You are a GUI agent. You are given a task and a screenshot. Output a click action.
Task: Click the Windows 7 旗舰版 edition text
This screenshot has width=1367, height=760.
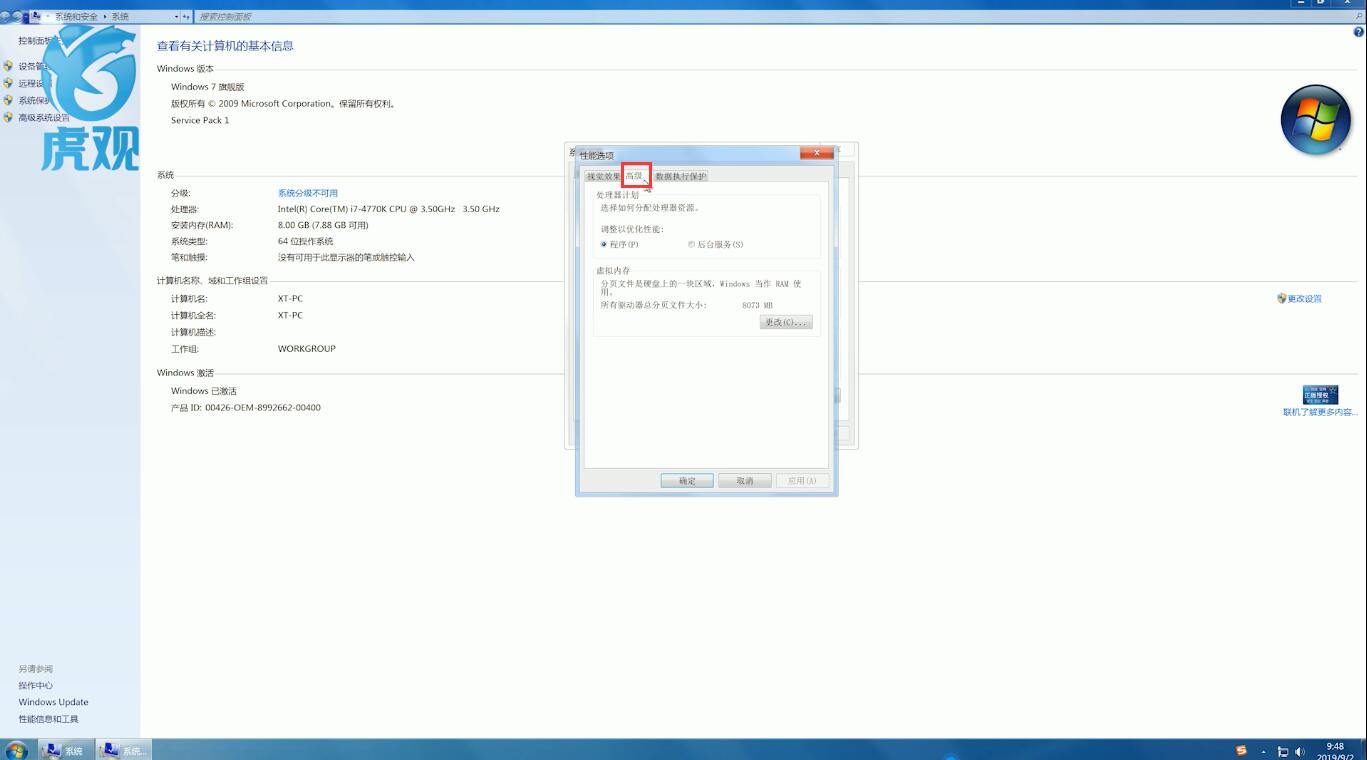[x=208, y=87]
